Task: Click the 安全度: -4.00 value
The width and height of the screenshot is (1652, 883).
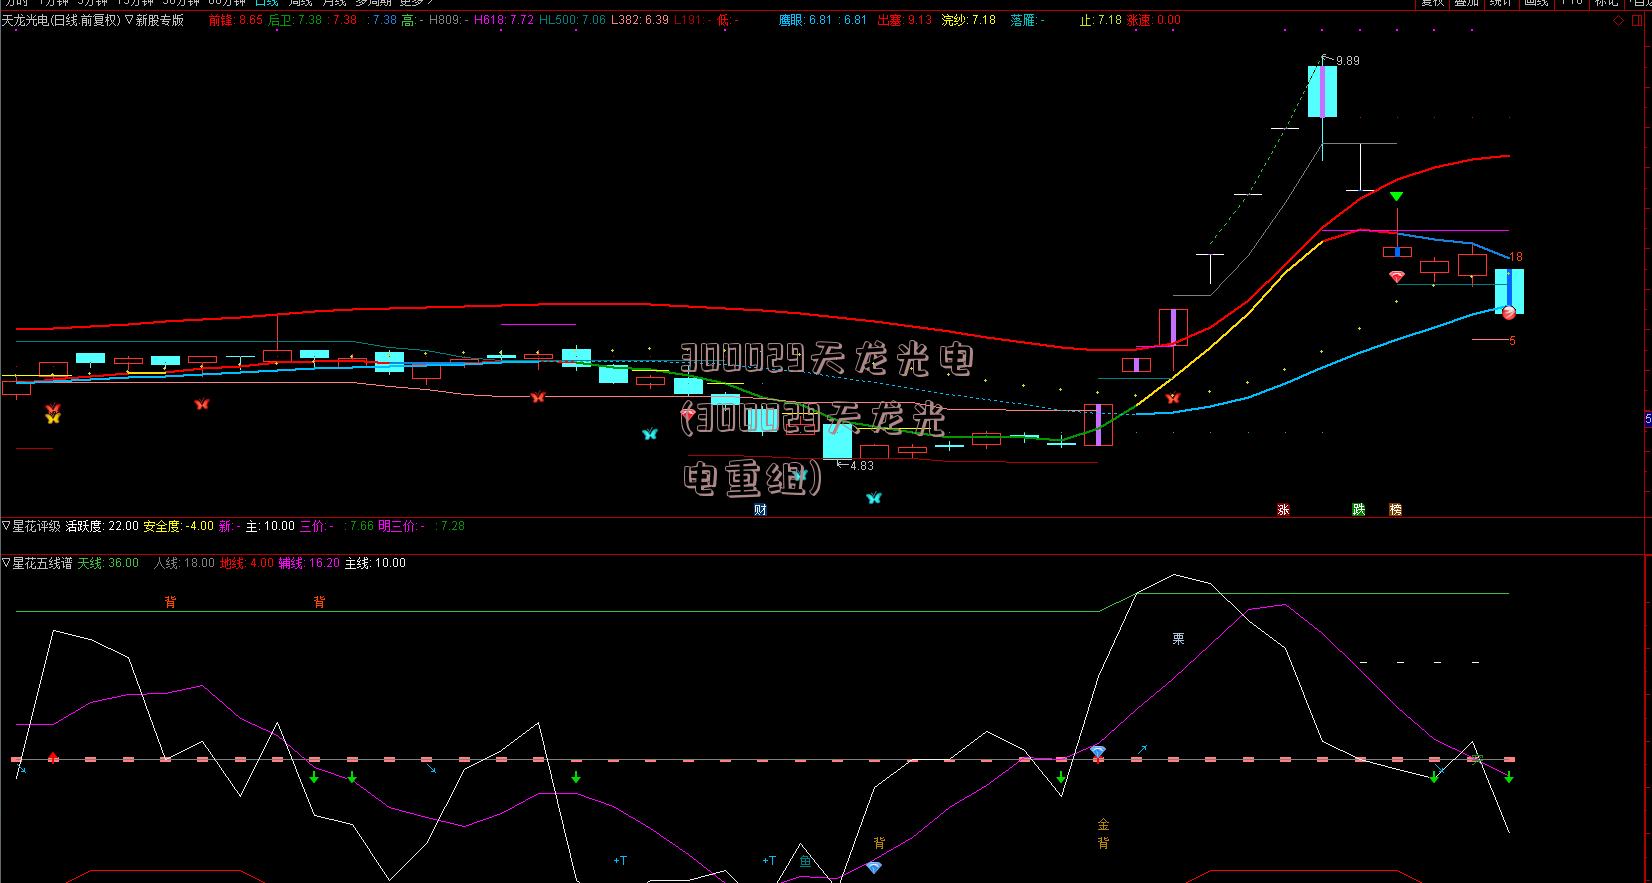Action: 179,526
